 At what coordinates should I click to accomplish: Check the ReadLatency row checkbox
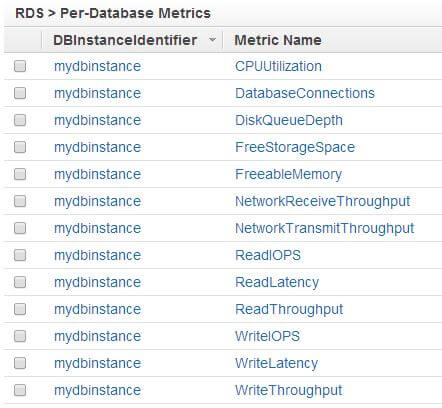(x=20, y=282)
